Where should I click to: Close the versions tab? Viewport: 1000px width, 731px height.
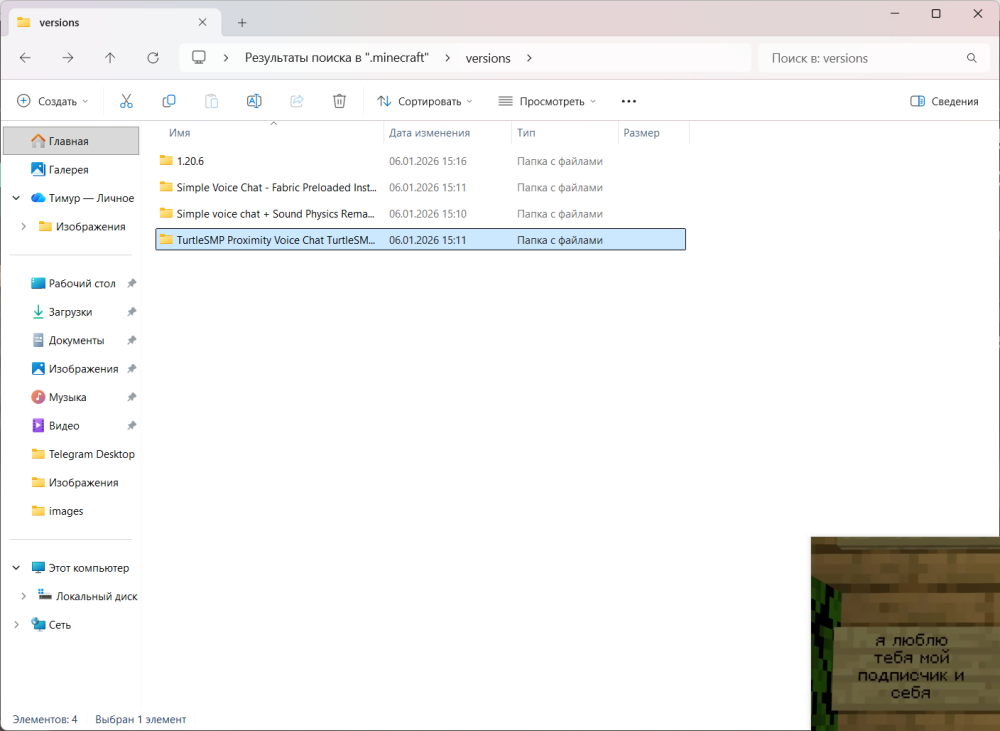[x=202, y=22]
